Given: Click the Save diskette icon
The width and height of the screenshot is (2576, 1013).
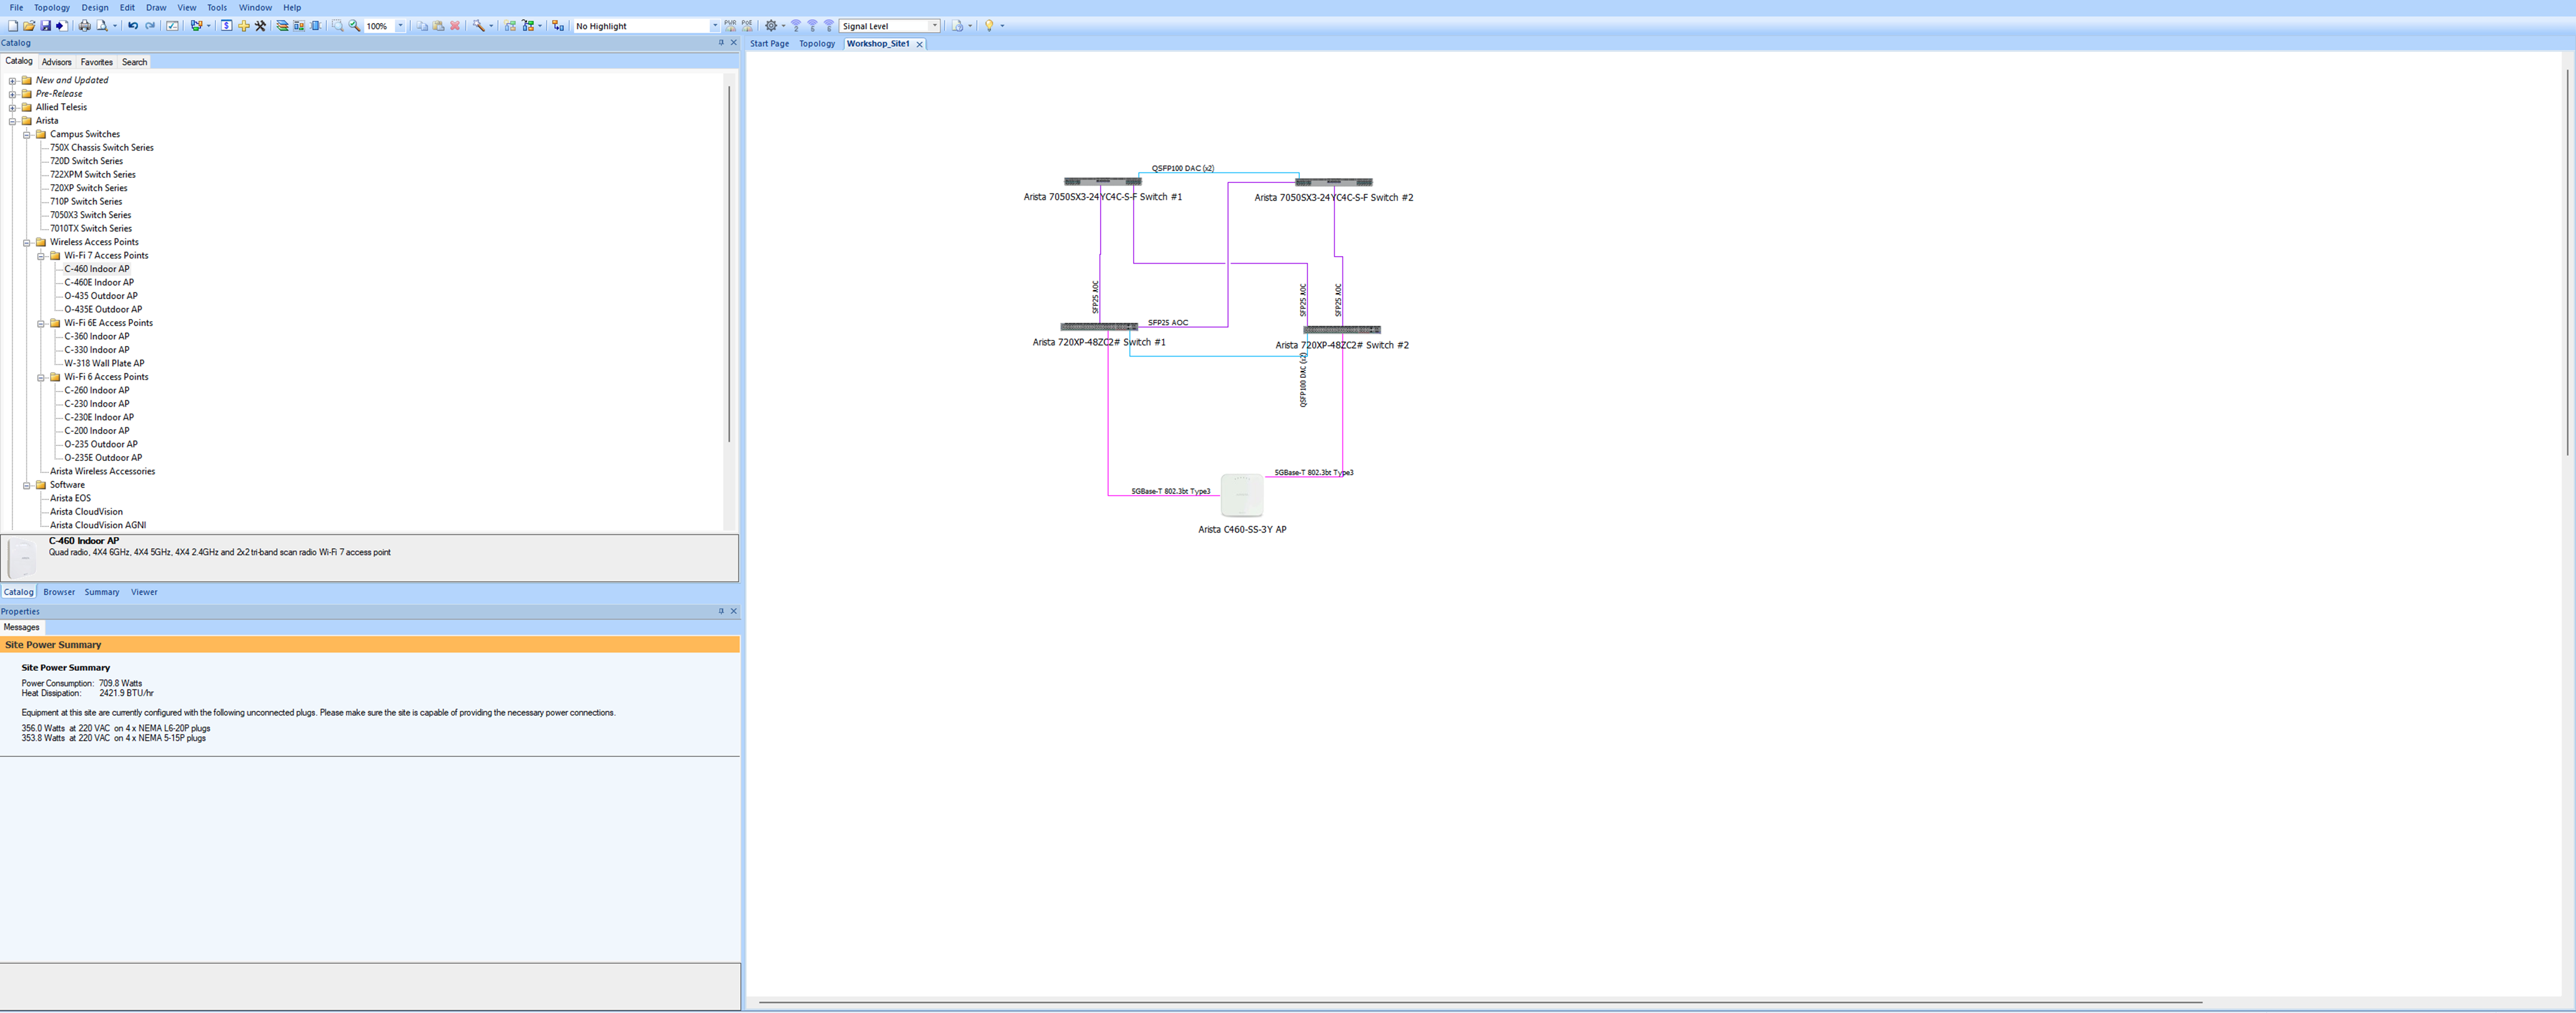Looking at the screenshot, I should click(45, 26).
